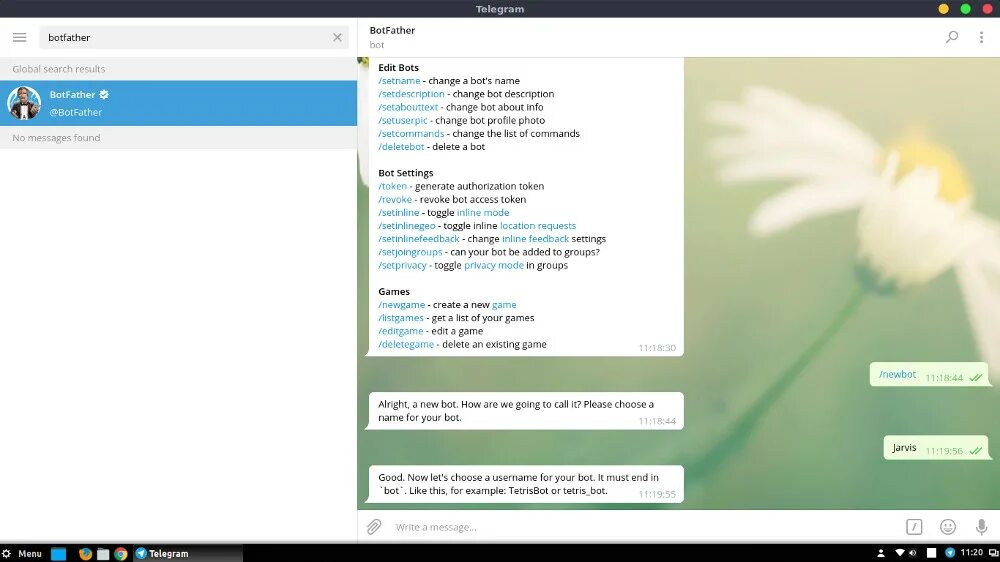Launch Firefox from the taskbar
This screenshot has width=1000, height=562.
point(85,554)
